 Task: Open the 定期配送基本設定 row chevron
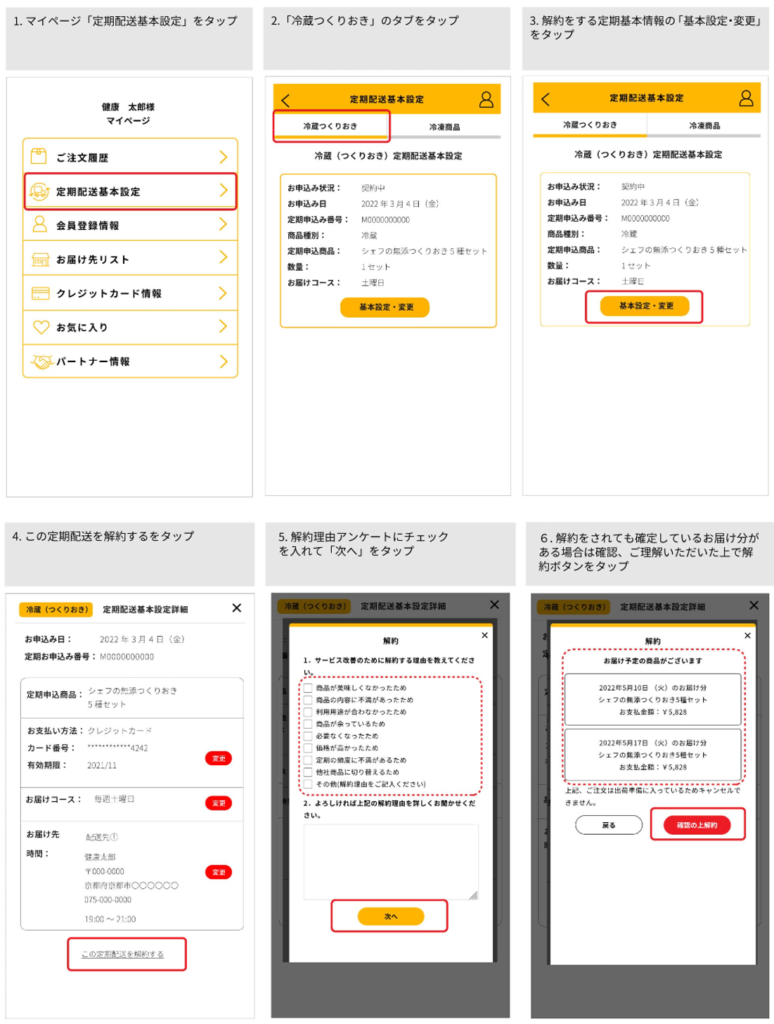tap(223, 190)
